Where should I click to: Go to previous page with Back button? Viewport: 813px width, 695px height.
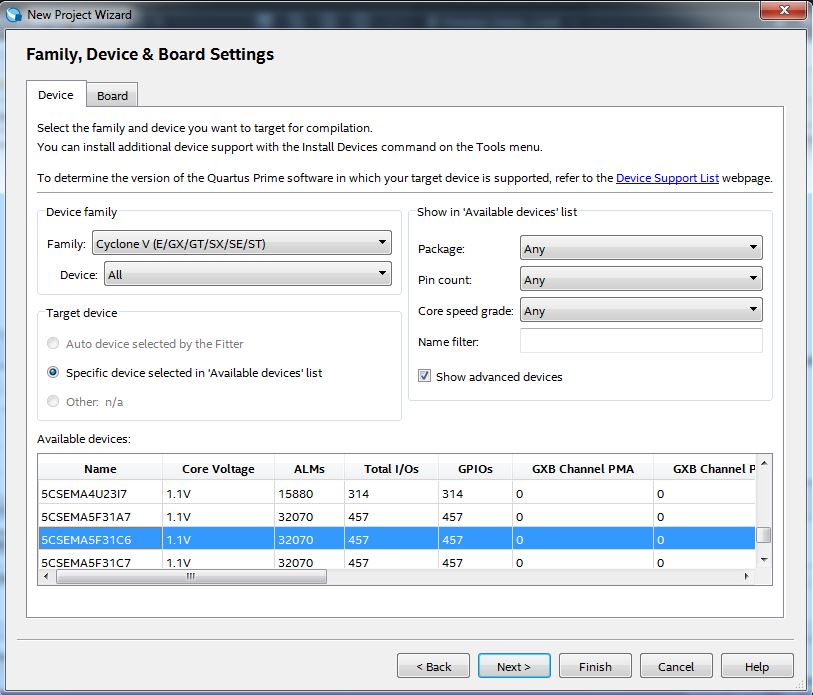click(433, 666)
